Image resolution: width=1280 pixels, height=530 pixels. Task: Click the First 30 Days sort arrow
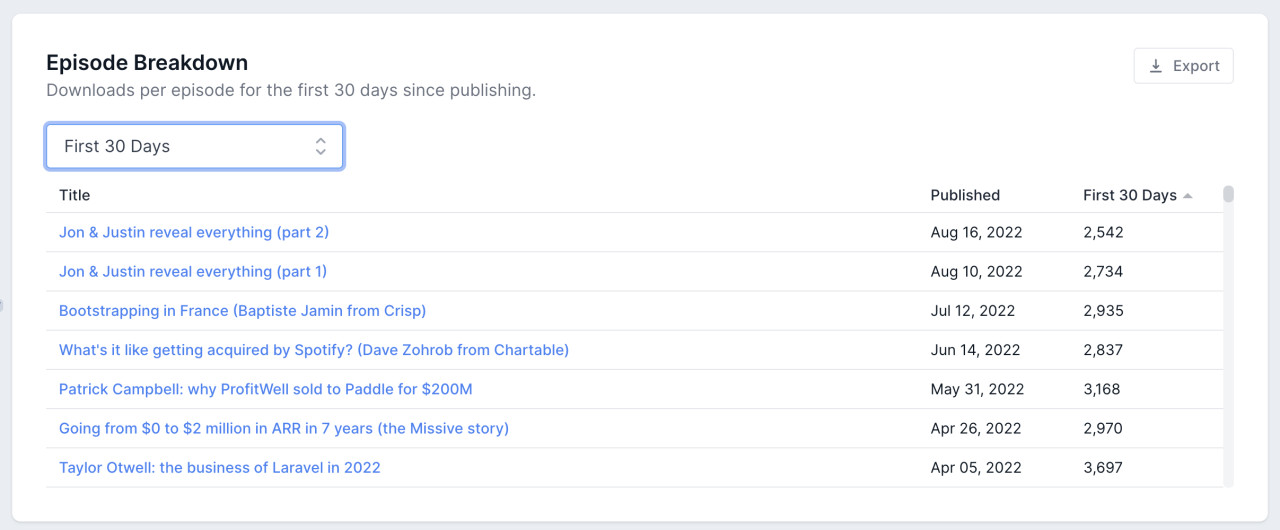pyautogui.click(x=1188, y=196)
